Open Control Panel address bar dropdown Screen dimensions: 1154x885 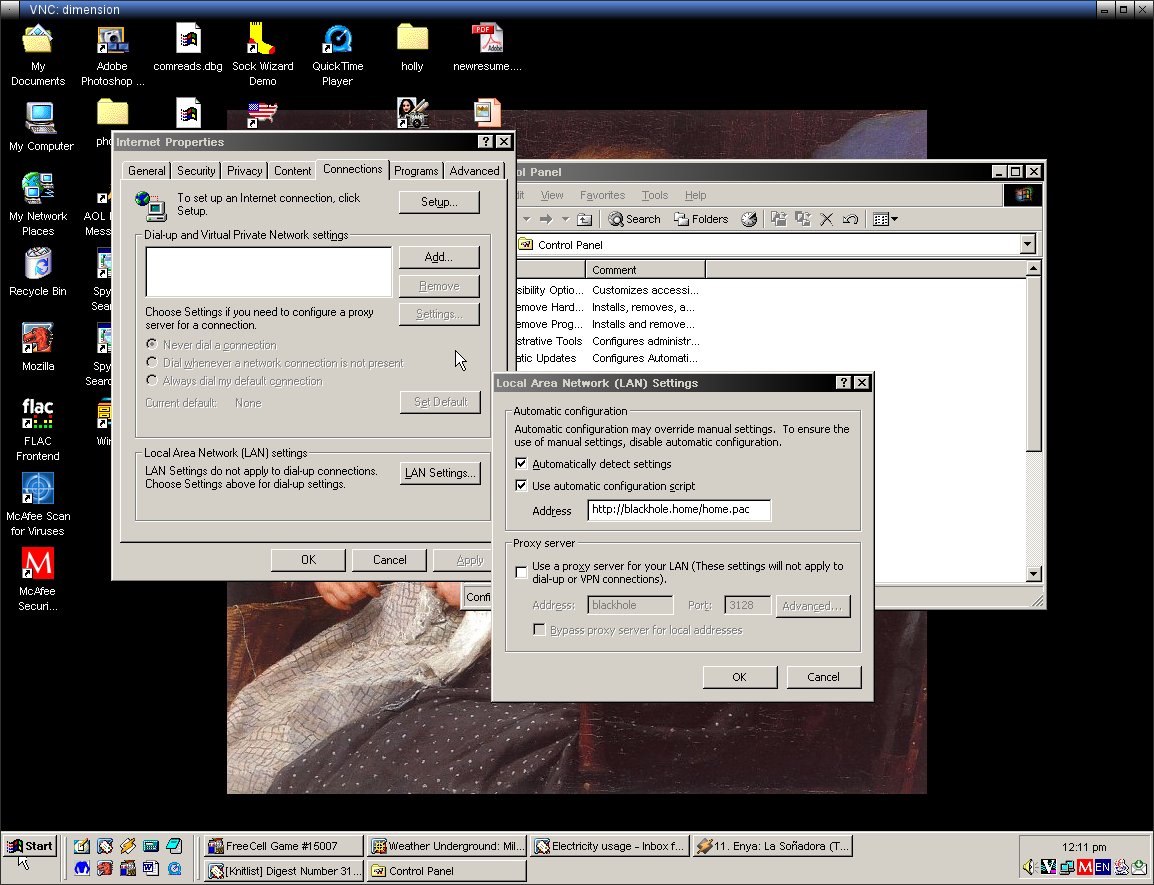coord(1027,244)
